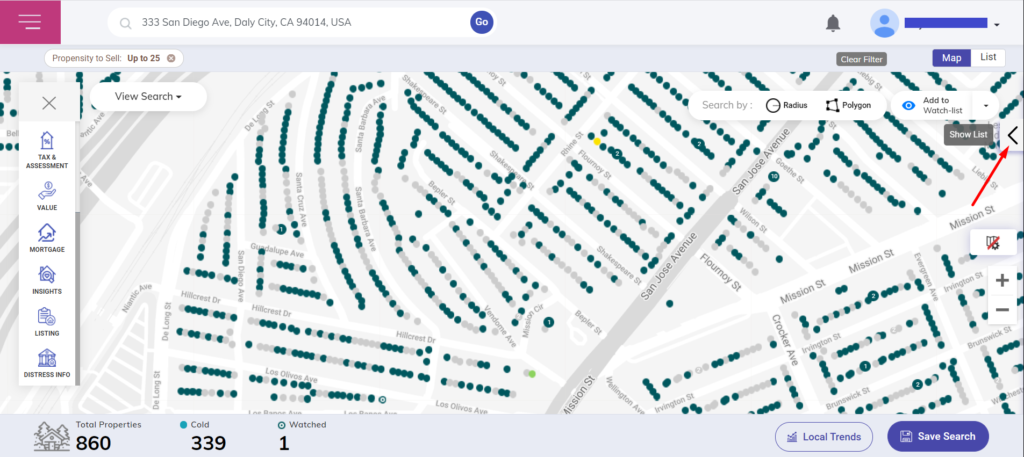Switch to the Map tab

tap(951, 58)
